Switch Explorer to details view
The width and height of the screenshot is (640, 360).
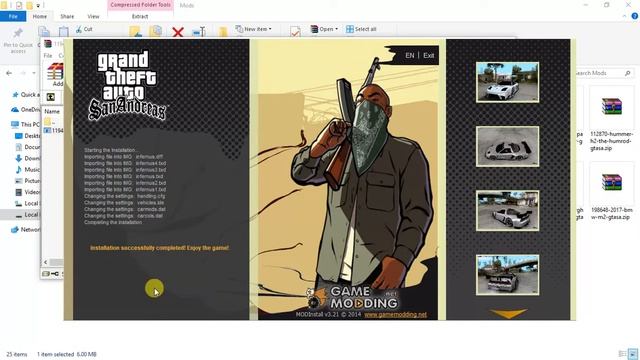pos(622,354)
